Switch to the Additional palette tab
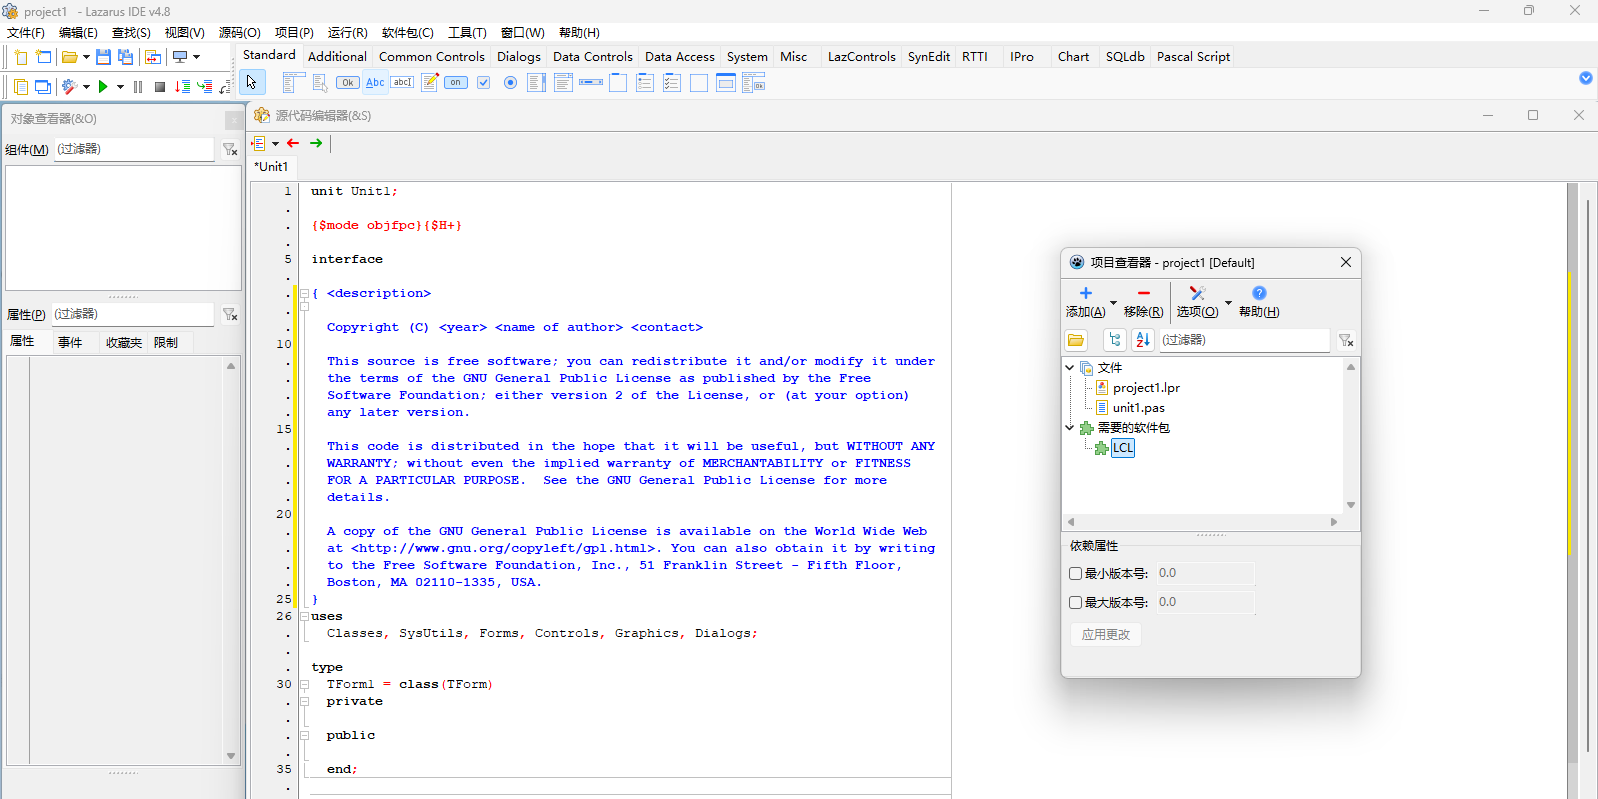 coord(337,57)
